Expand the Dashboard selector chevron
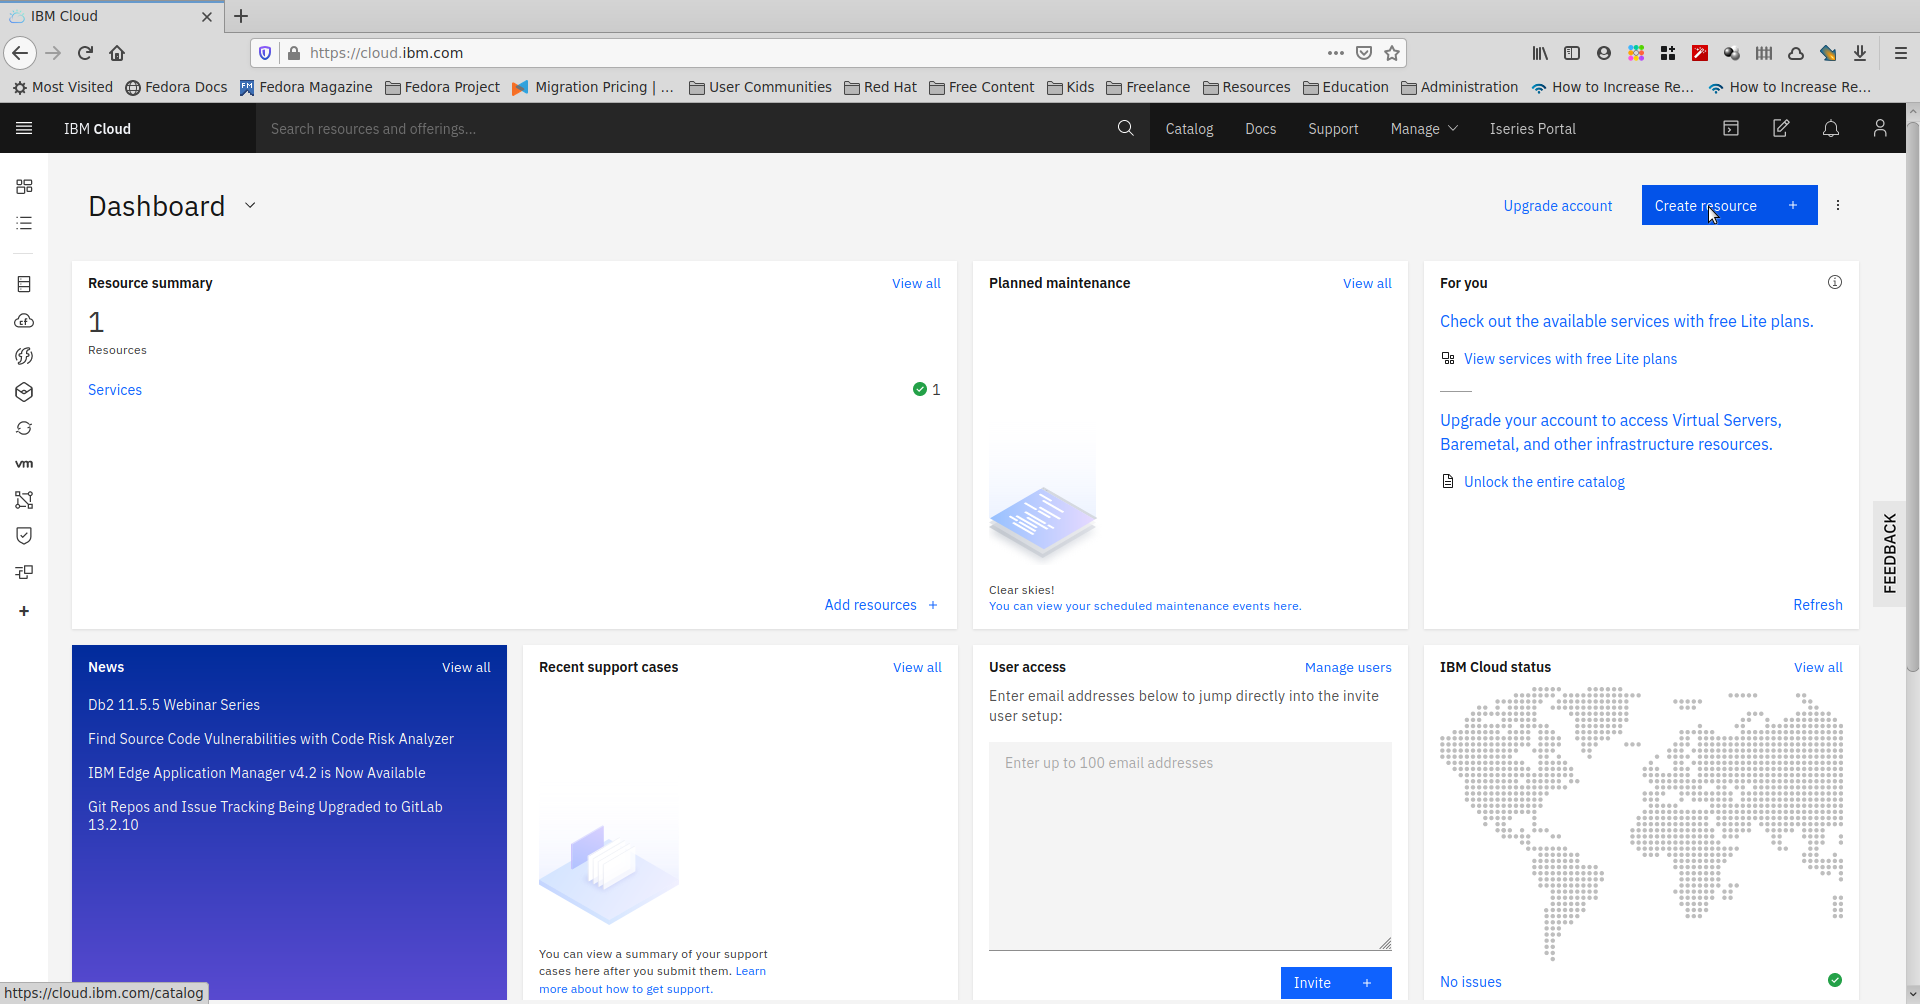 click(x=250, y=205)
